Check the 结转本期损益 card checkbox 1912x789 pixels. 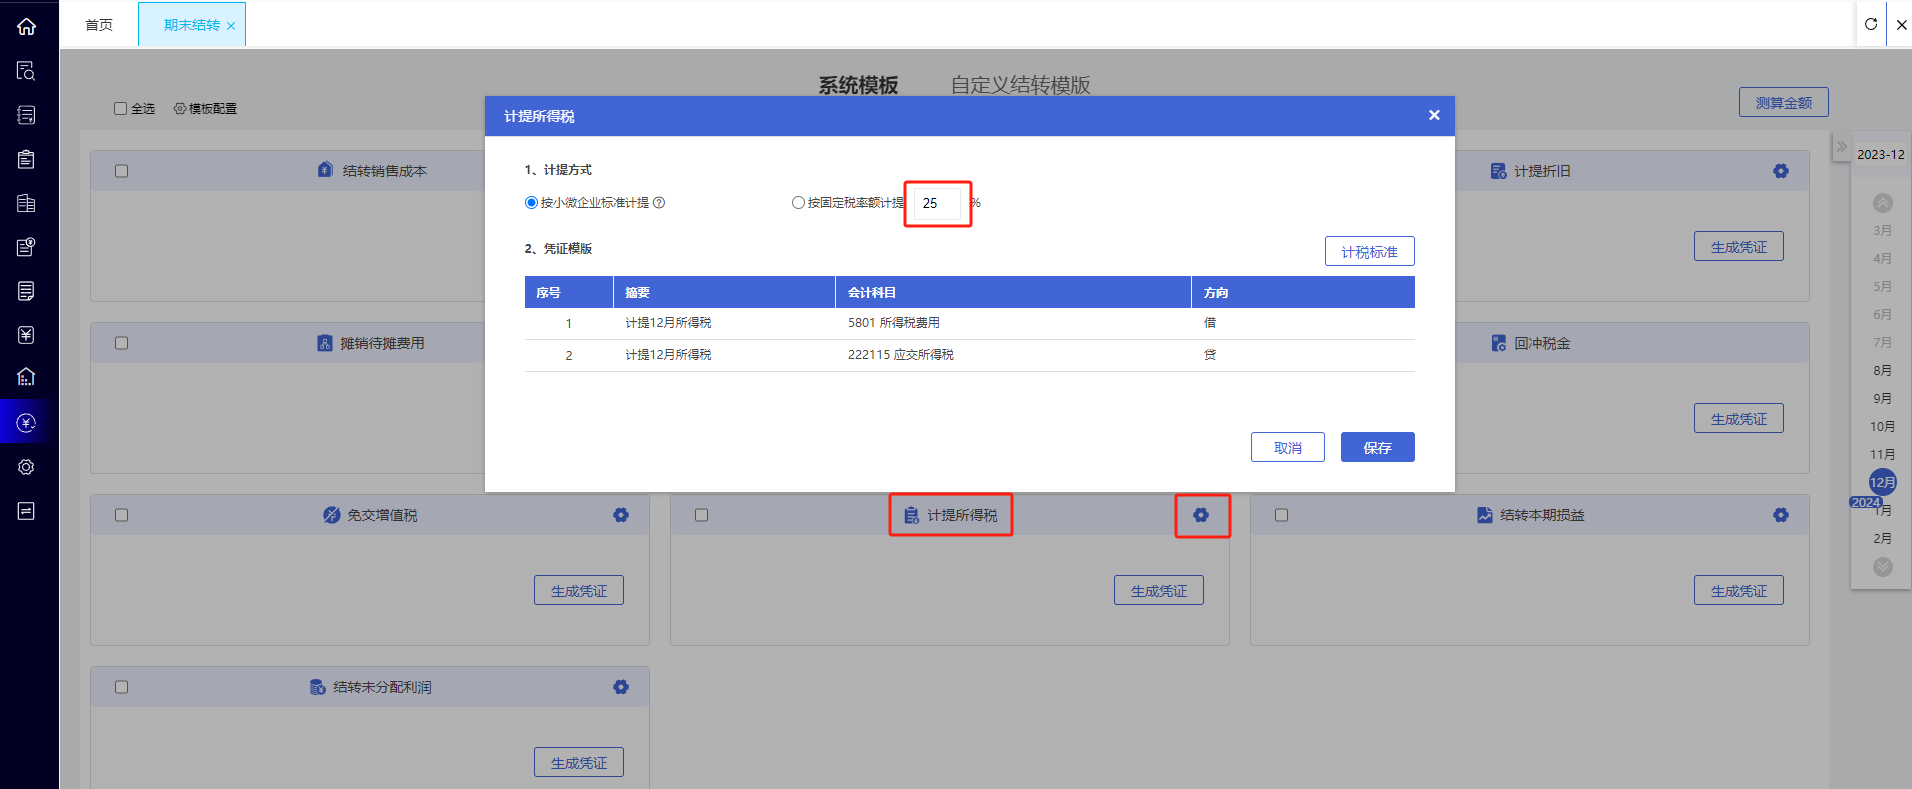click(1282, 515)
